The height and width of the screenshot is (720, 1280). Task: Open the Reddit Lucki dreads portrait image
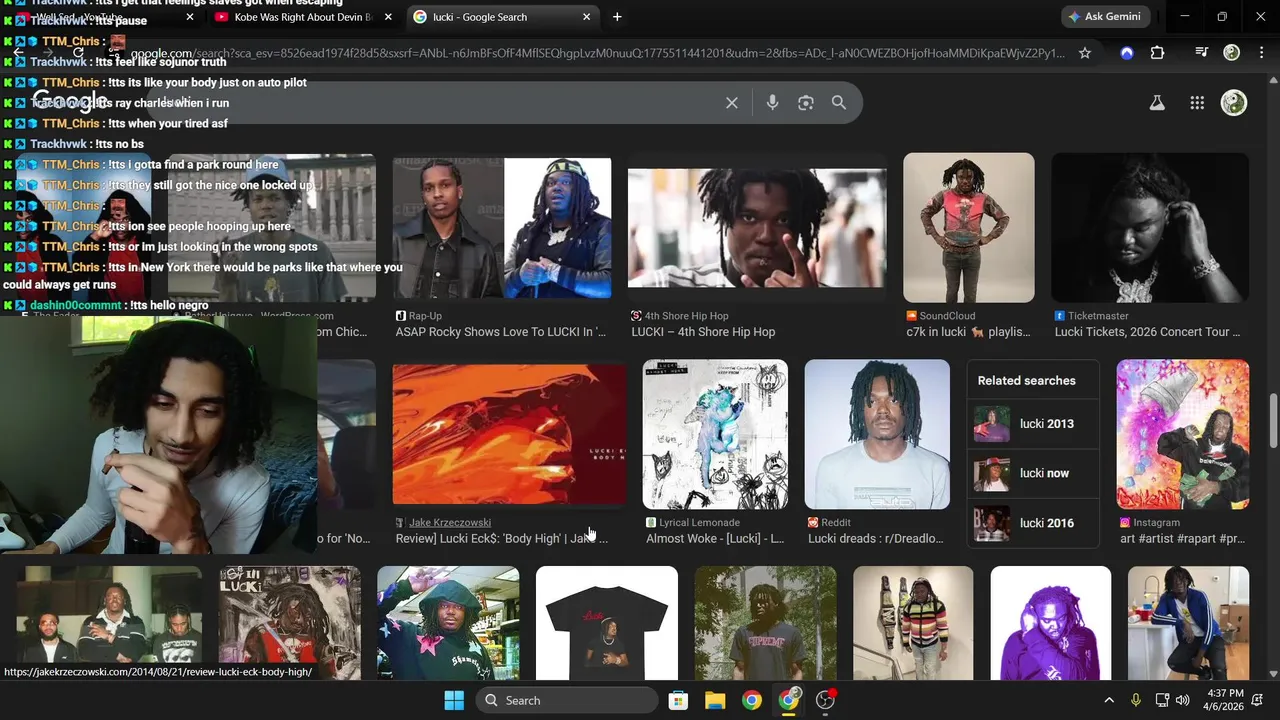tap(877, 435)
